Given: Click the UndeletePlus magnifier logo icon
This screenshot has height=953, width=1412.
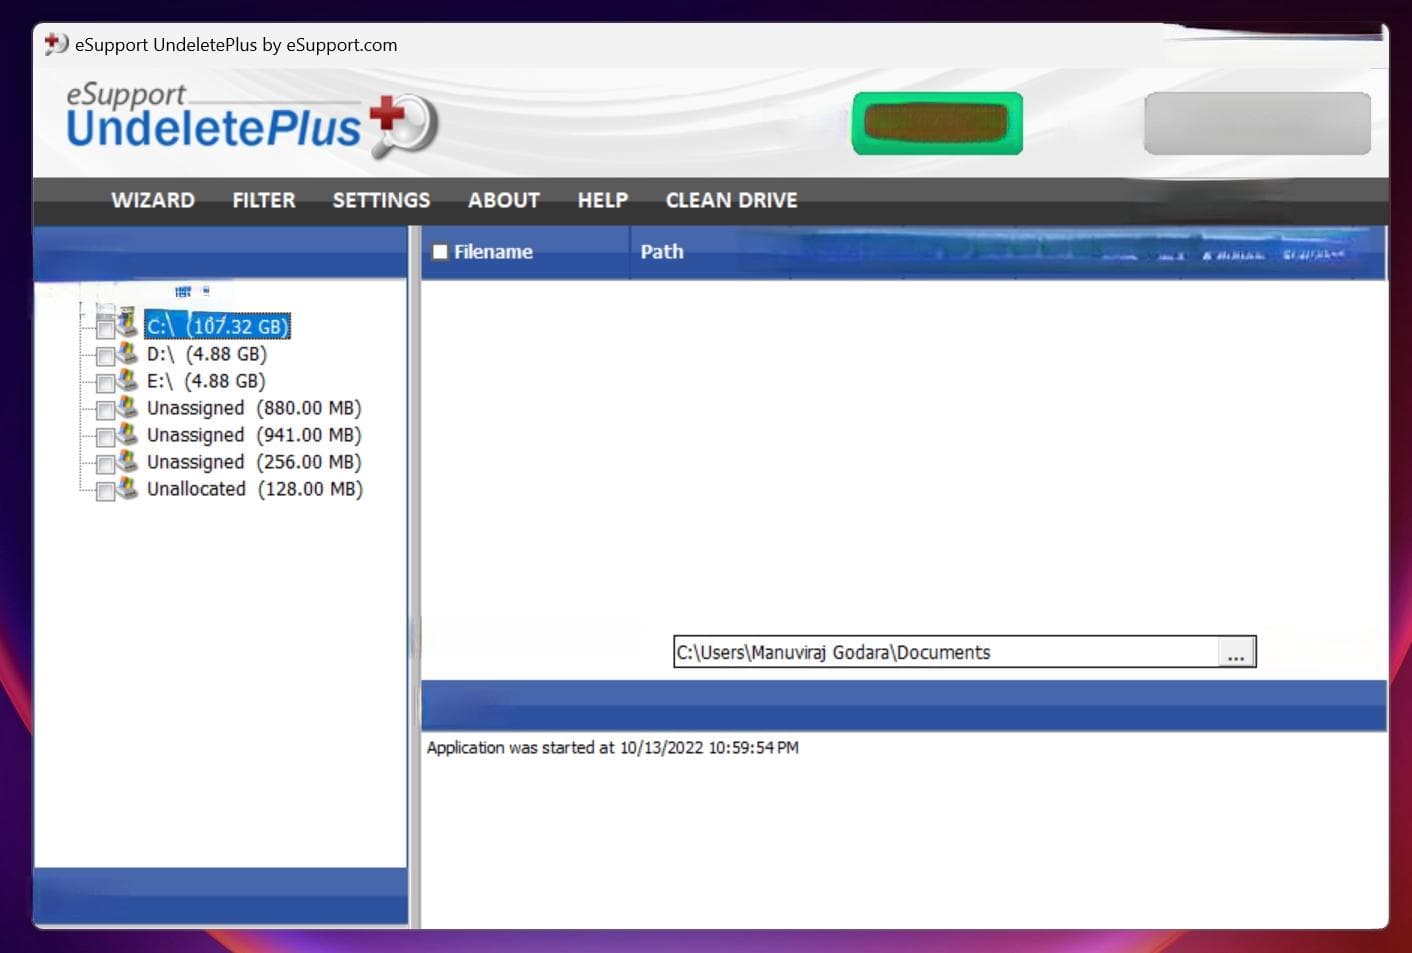Looking at the screenshot, I should click(x=404, y=126).
